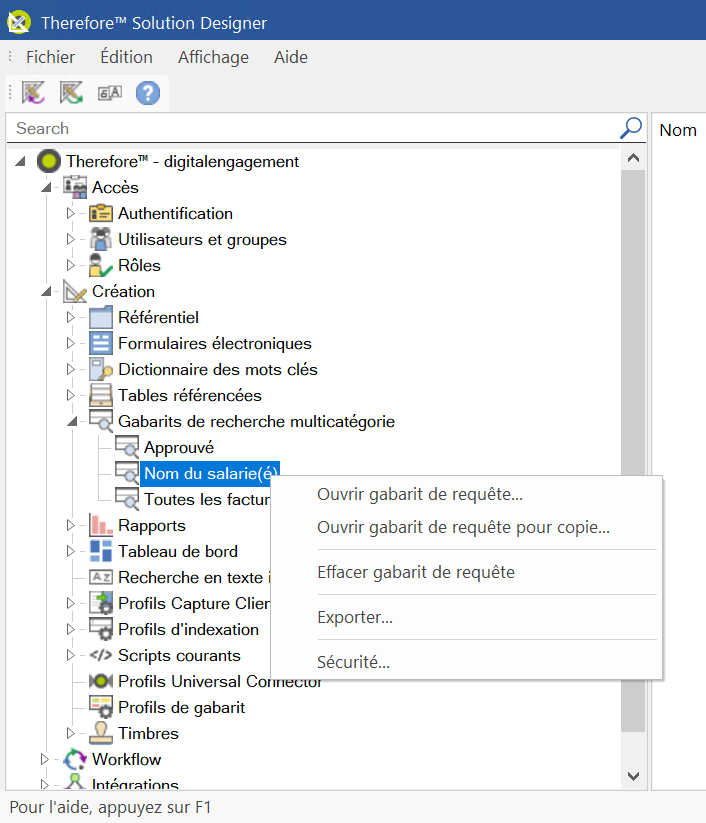
Task: Select the Approuvé tree item
Action: [x=179, y=447]
